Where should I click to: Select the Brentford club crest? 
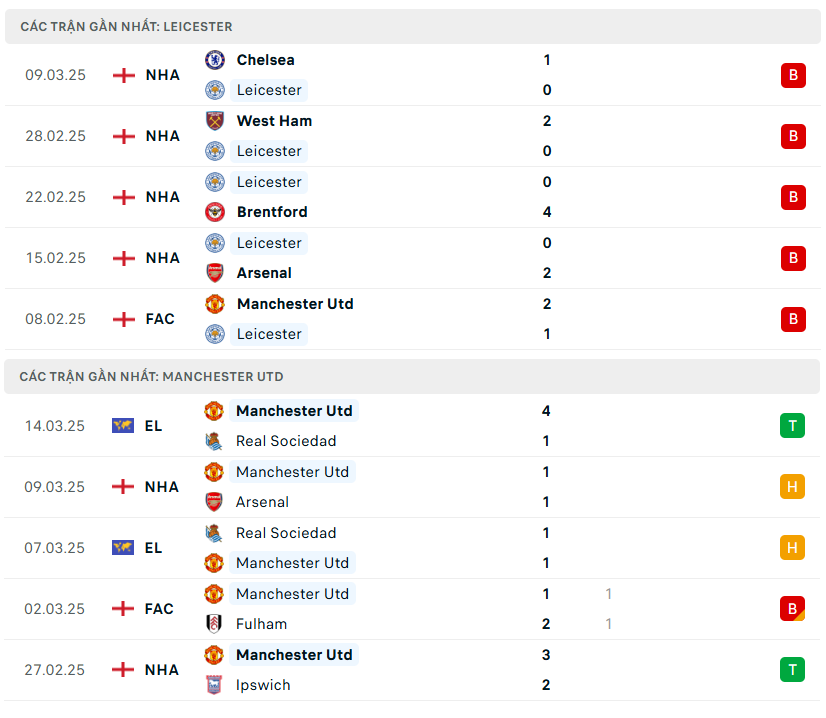pyautogui.click(x=215, y=212)
